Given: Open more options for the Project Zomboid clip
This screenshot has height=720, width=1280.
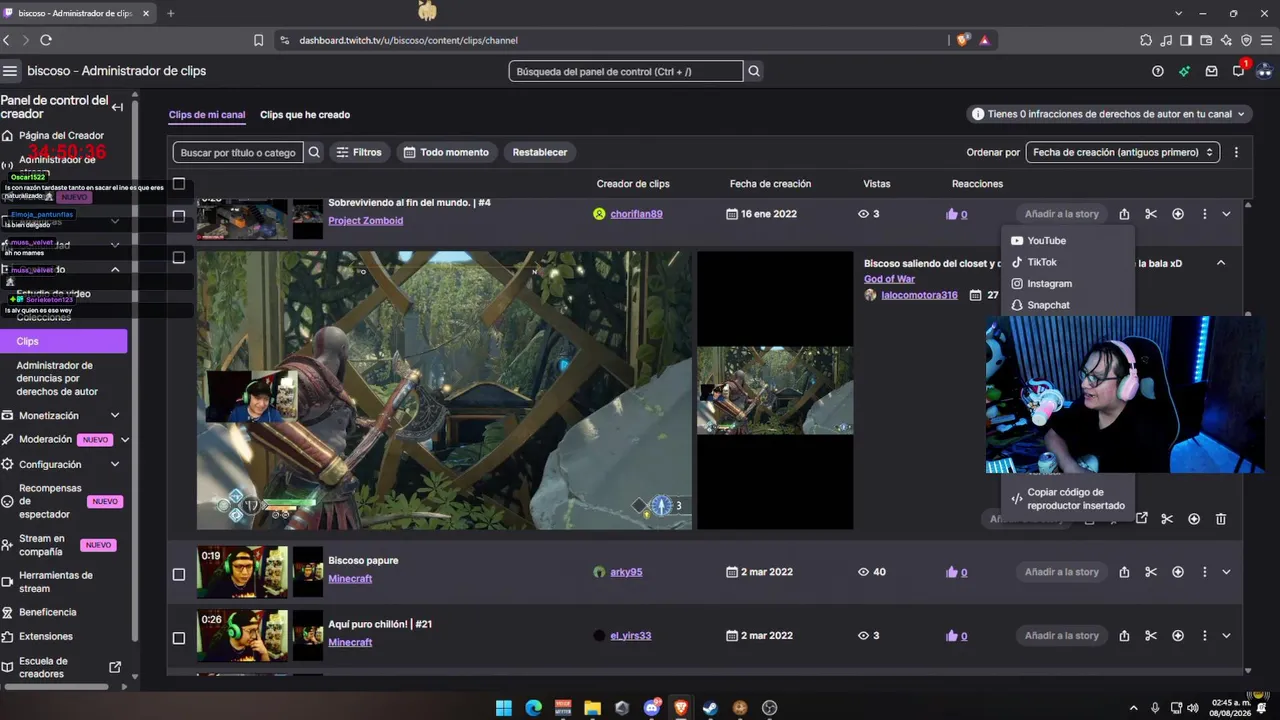Looking at the screenshot, I should point(1204,214).
